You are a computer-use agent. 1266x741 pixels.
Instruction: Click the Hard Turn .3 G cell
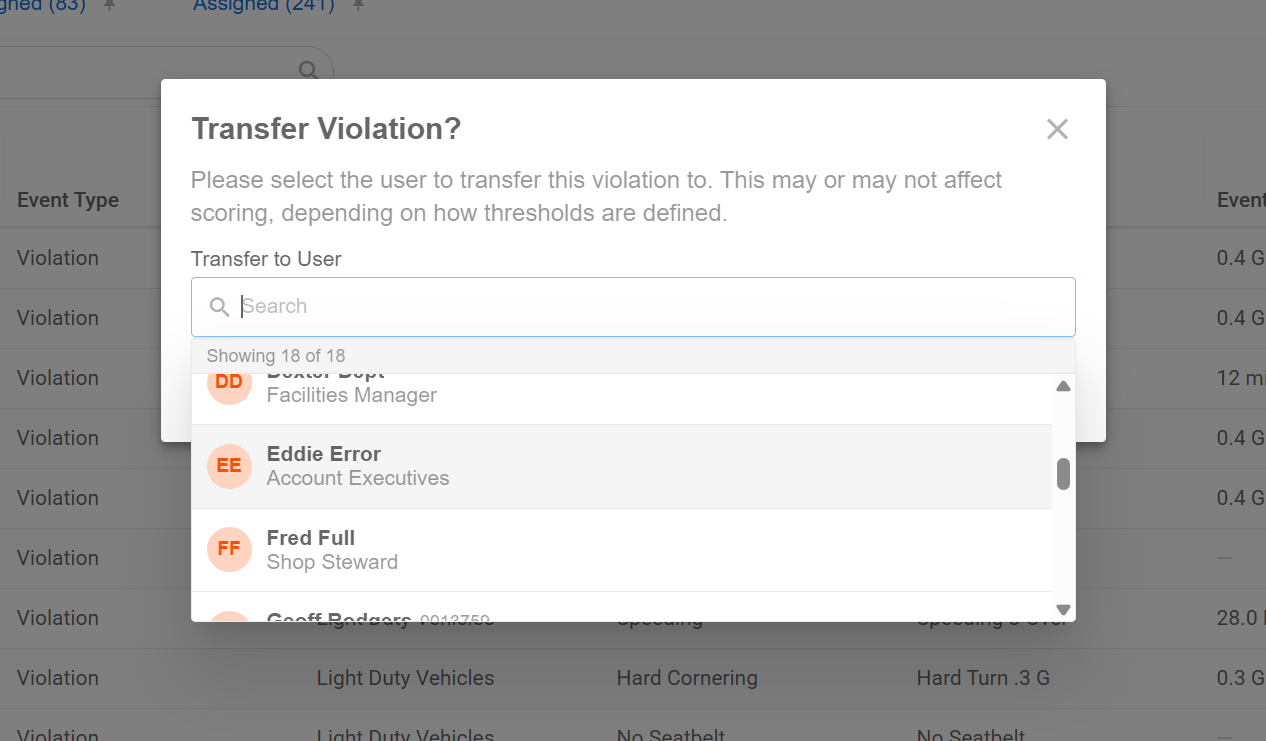coord(983,678)
